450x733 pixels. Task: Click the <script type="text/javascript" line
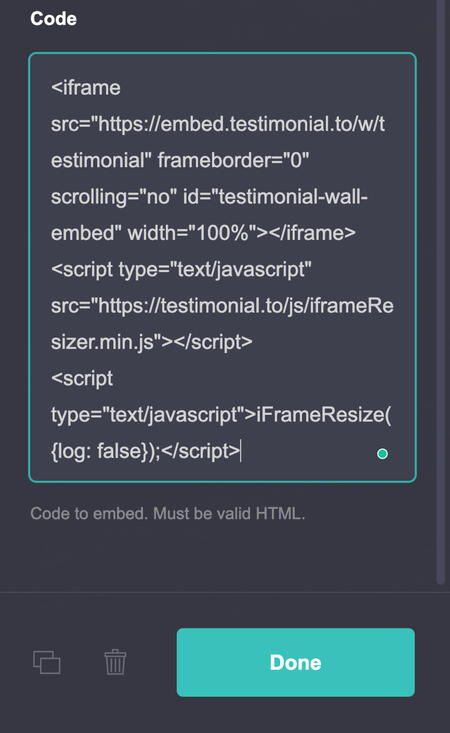point(181,269)
